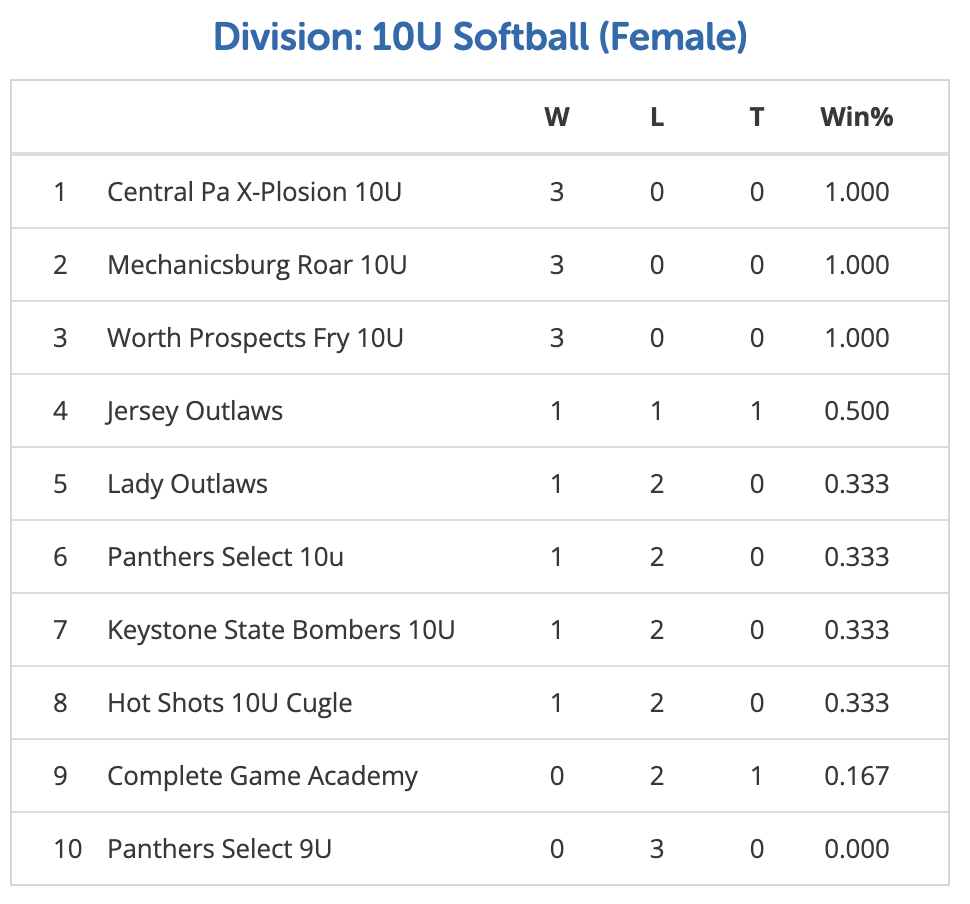Click the T column header

coord(757,118)
